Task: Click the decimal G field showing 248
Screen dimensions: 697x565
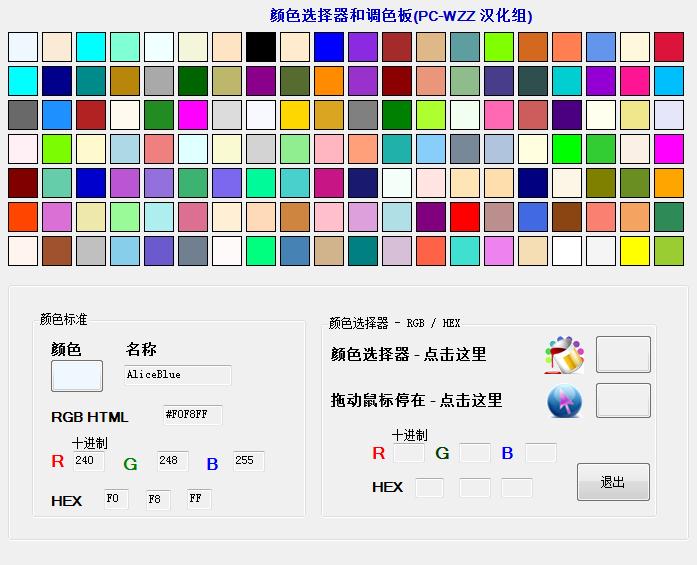Action: coord(172,461)
